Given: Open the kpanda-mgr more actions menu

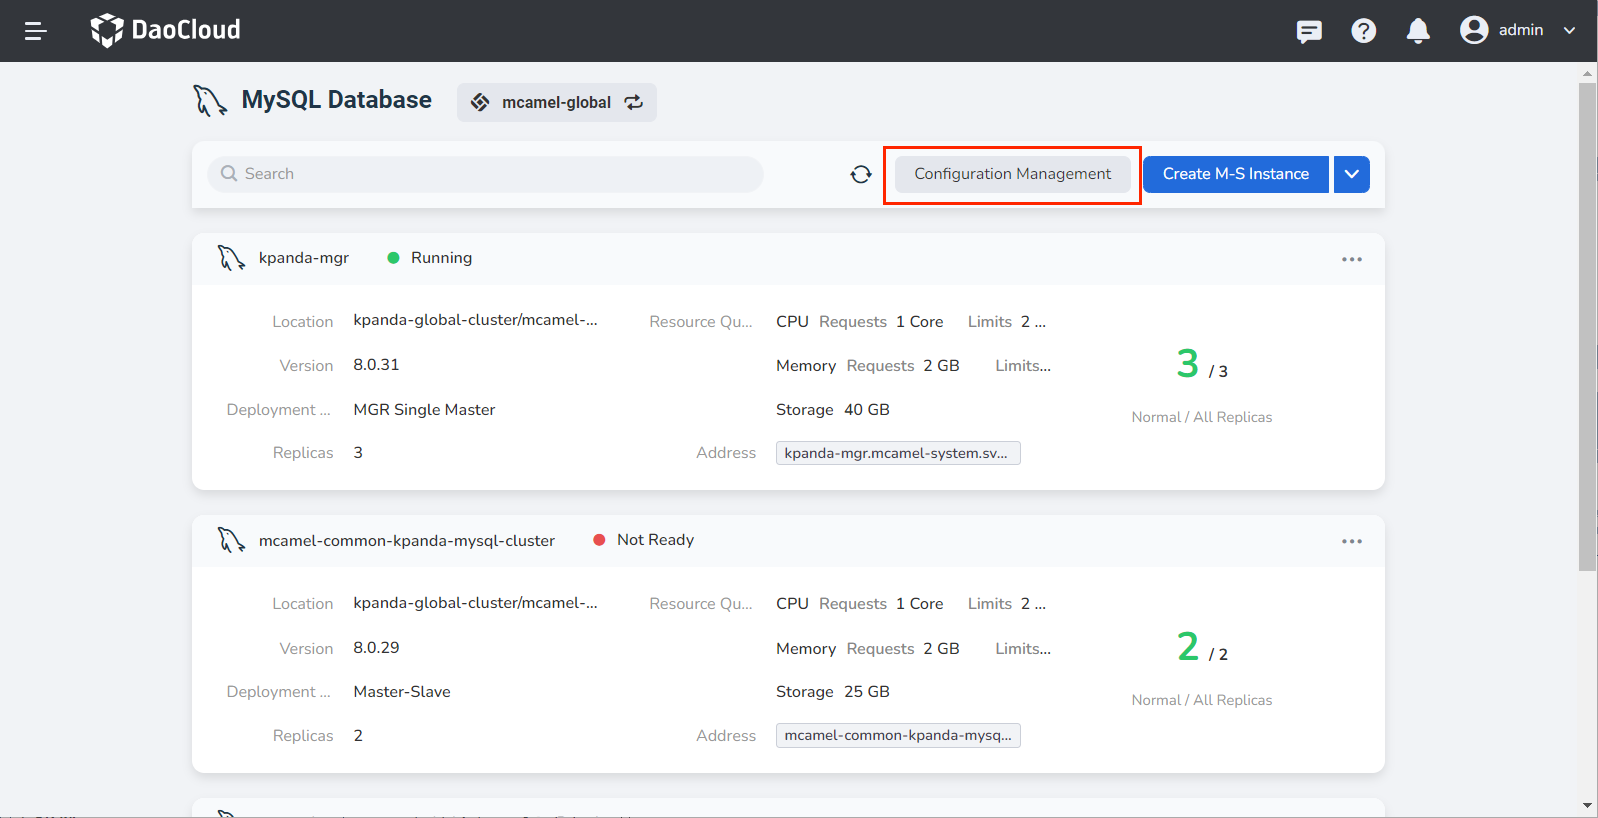Looking at the screenshot, I should coord(1352,259).
